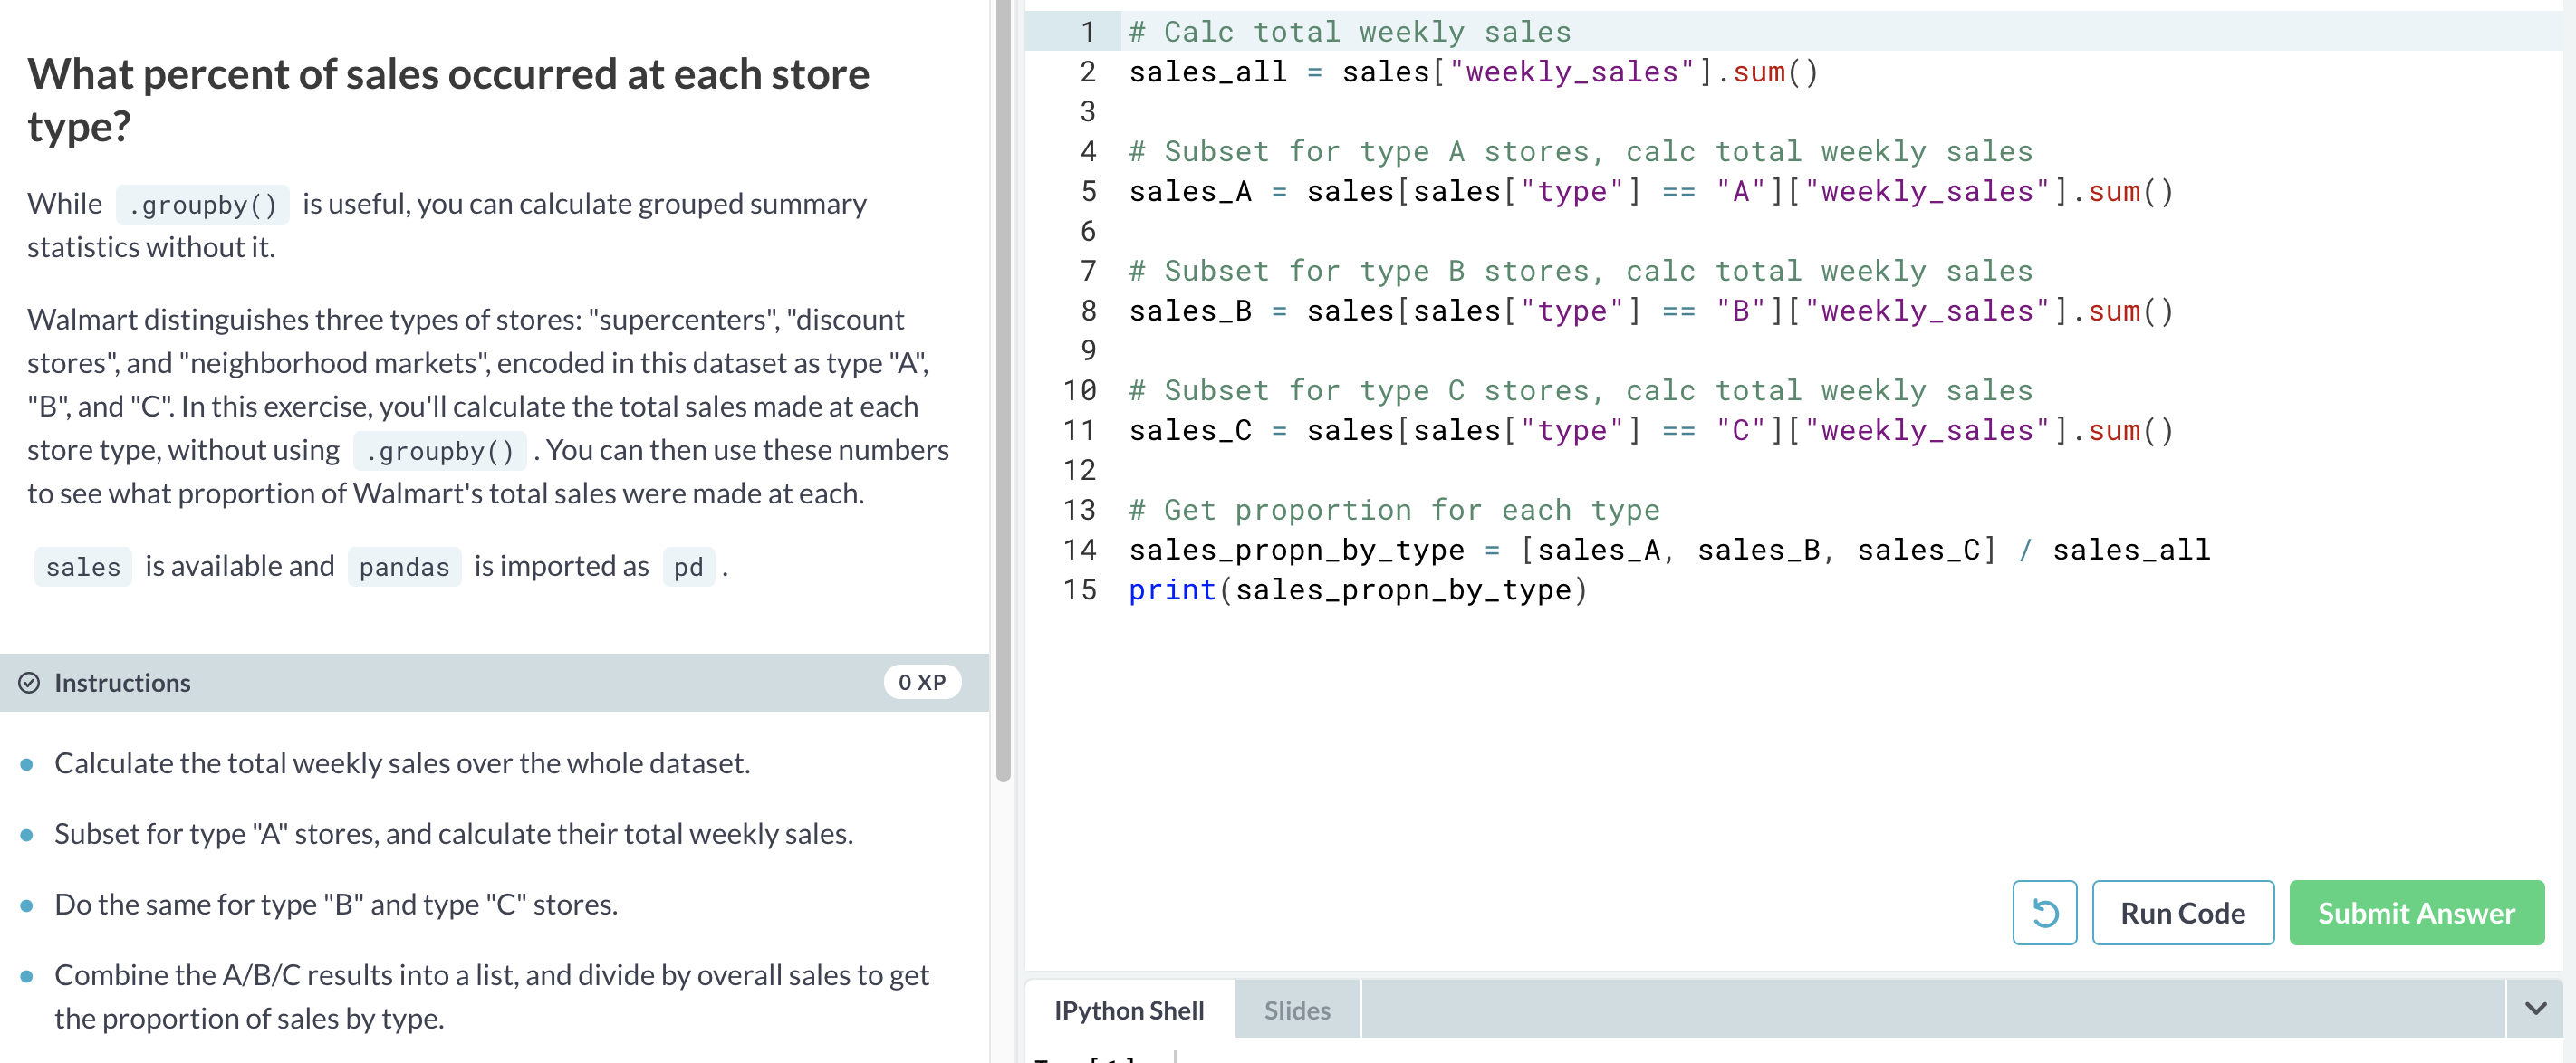2576x1063 pixels.
Task: Click the first instruction bullet about total sales
Action: [x=402, y=763]
